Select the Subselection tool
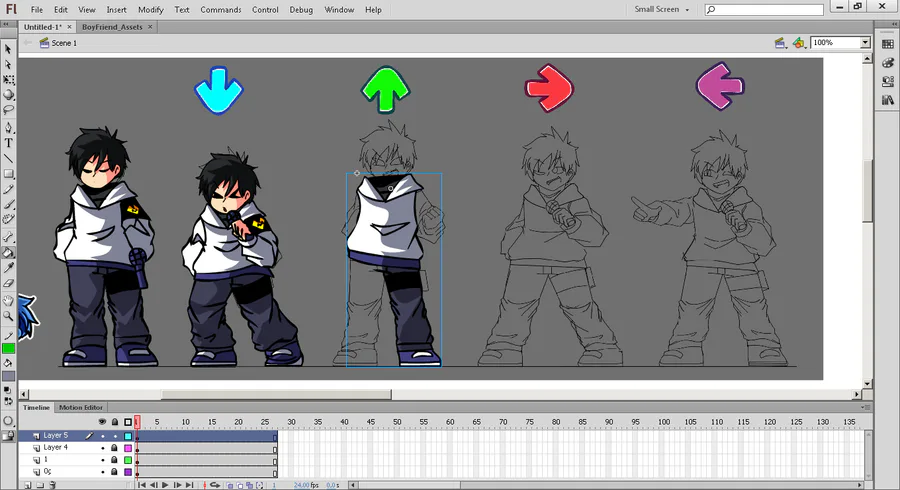The height and width of the screenshot is (490, 900). [8, 64]
